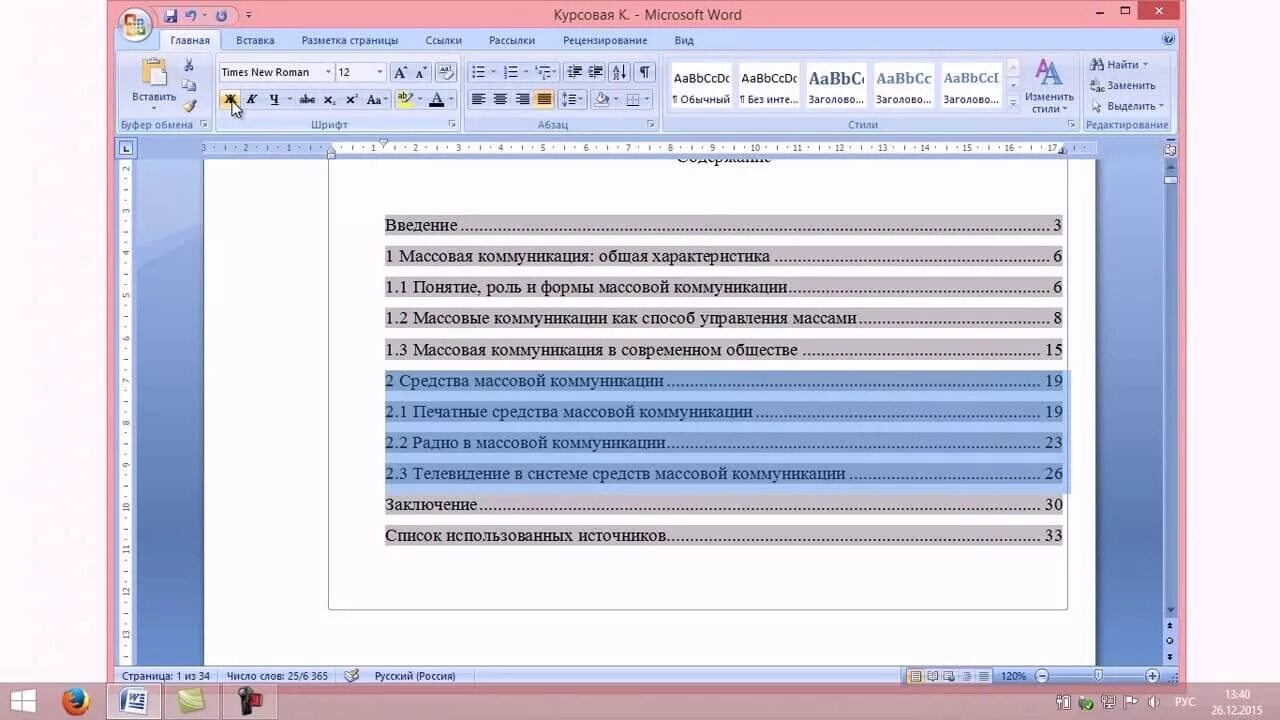Save document via quick access toolbar
1280x720 pixels.
[x=170, y=16]
